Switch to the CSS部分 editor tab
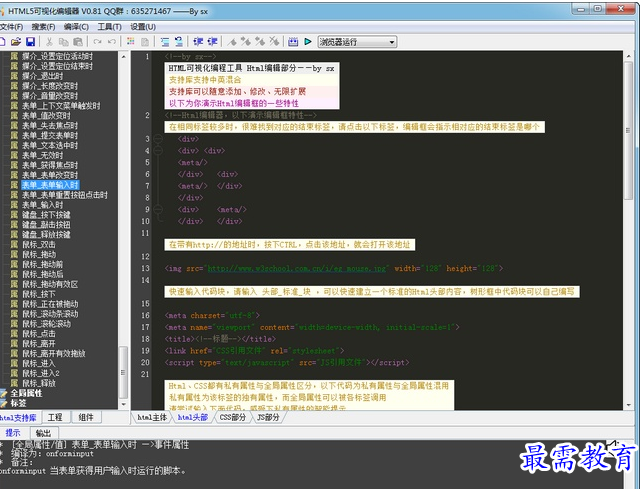This screenshot has height=489, width=644. point(232,418)
